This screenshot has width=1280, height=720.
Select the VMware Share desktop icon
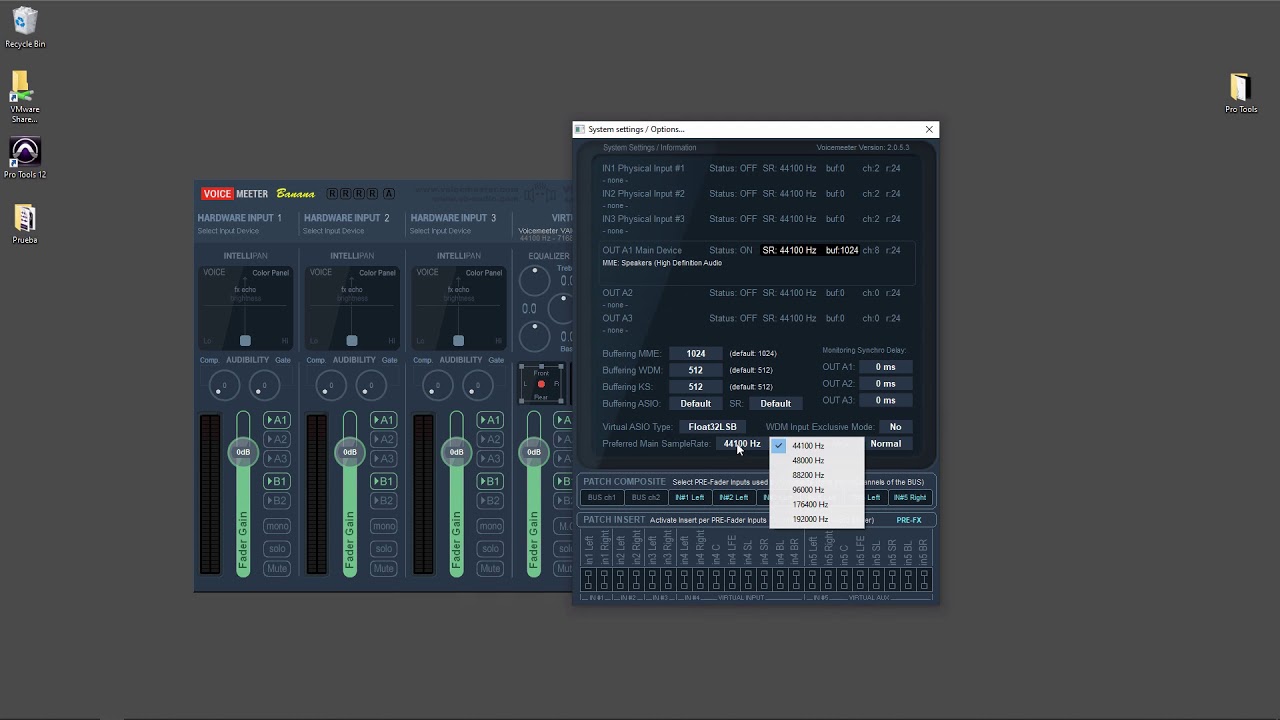point(25,98)
